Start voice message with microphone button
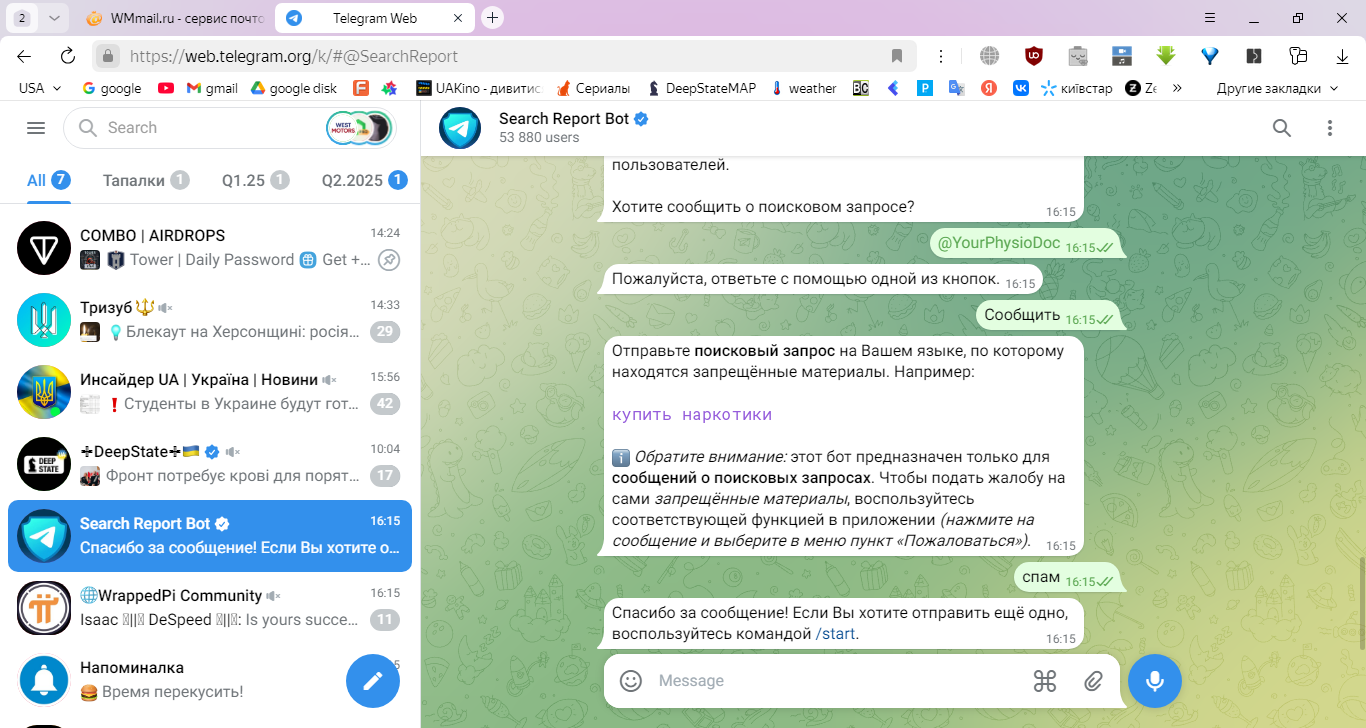 (x=1155, y=681)
